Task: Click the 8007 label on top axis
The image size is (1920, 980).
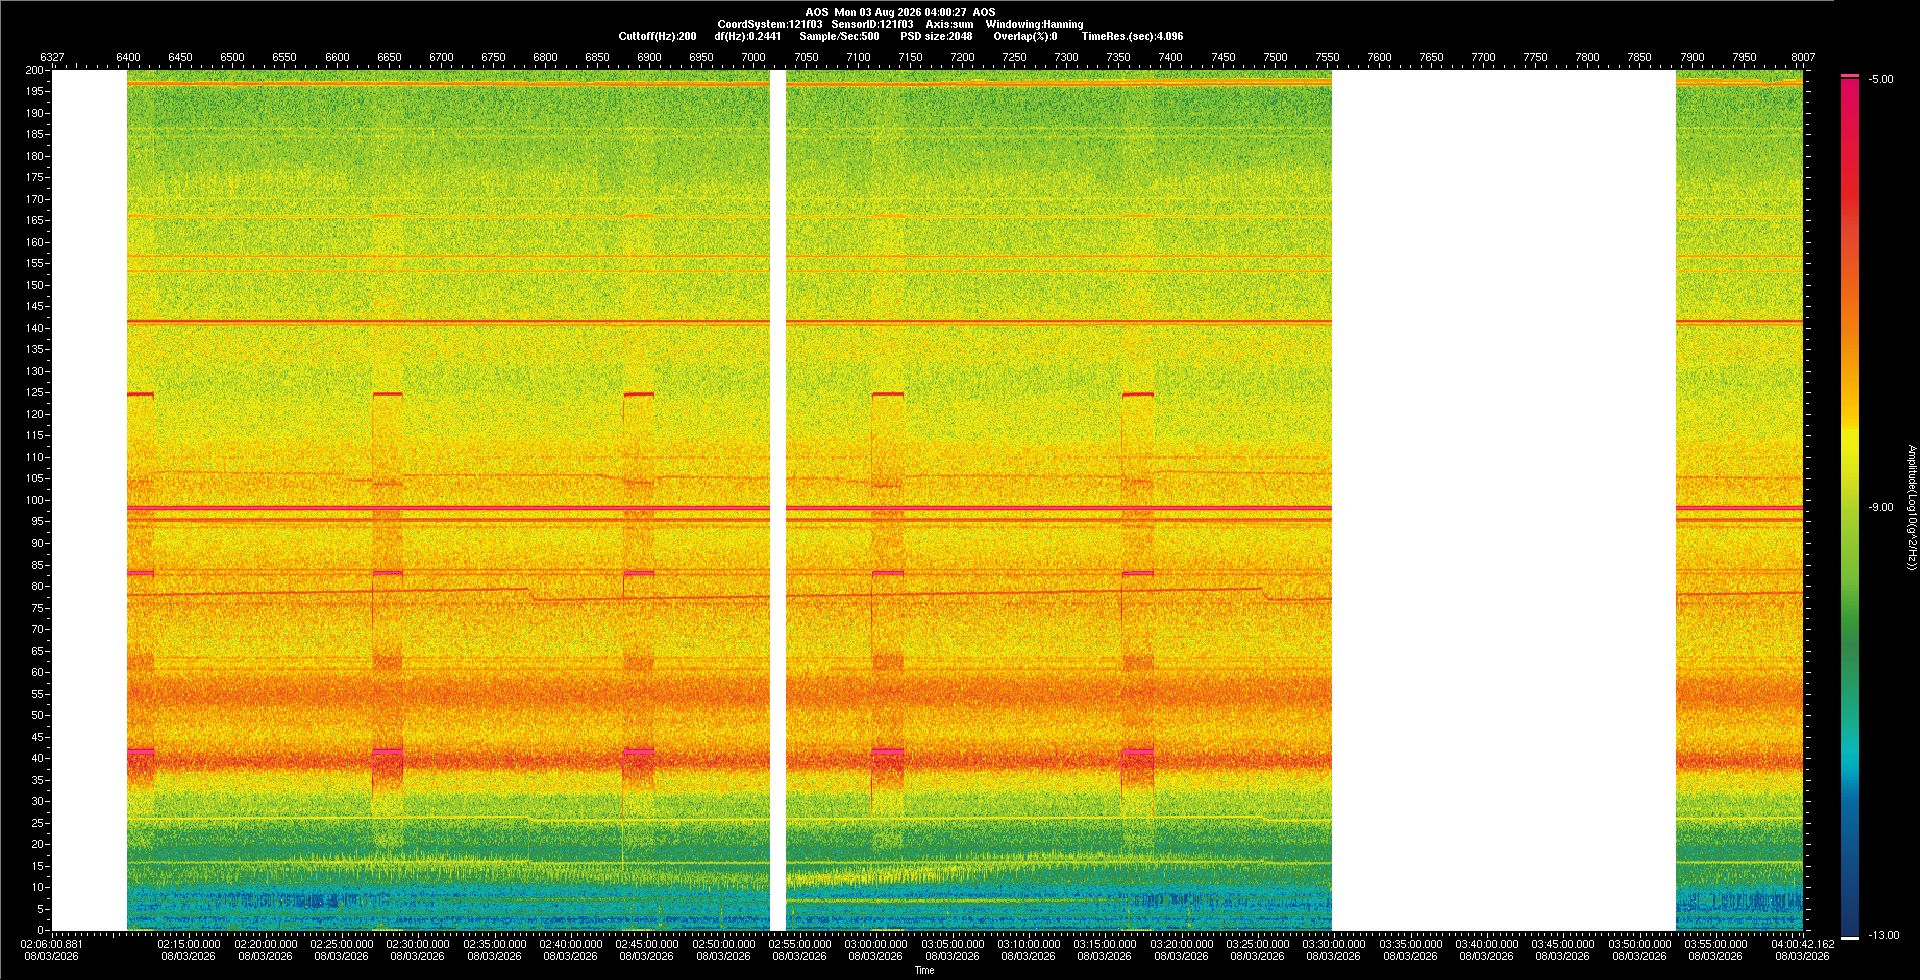Action: click(x=1803, y=57)
